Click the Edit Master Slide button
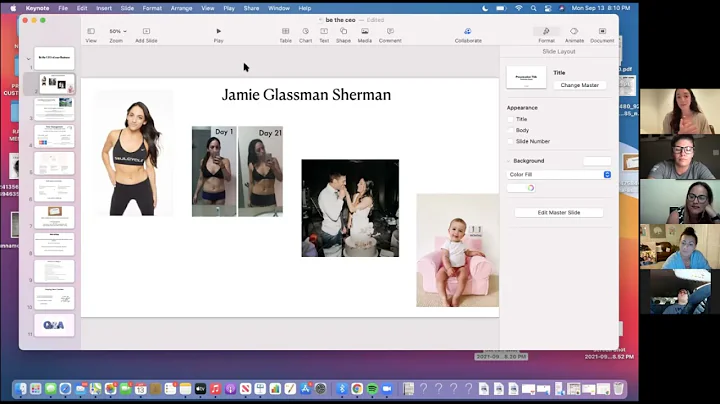720x404 pixels. (559, 213)
